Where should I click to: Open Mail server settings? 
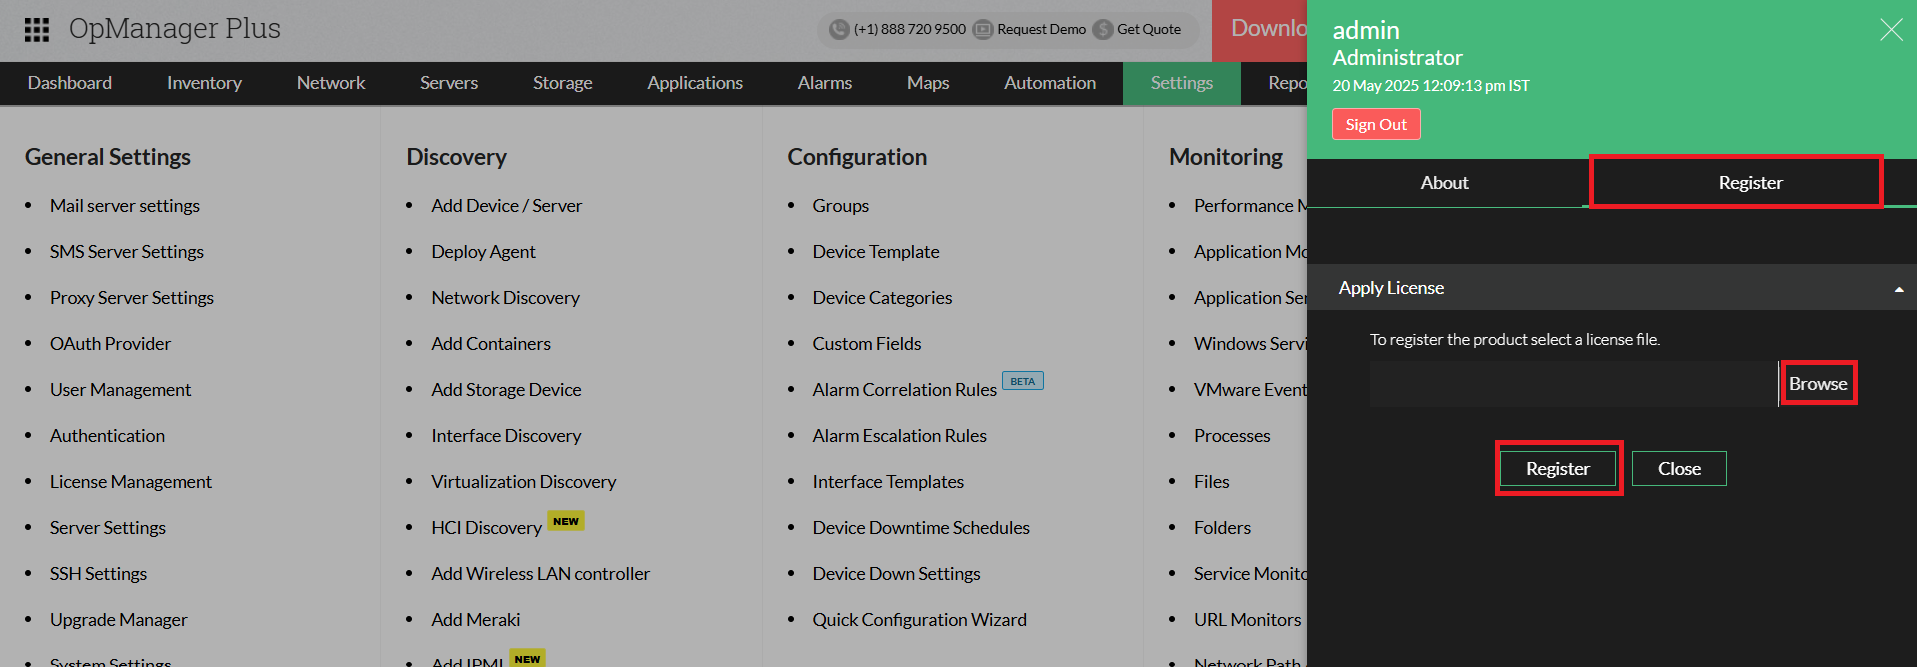(125, 206)
